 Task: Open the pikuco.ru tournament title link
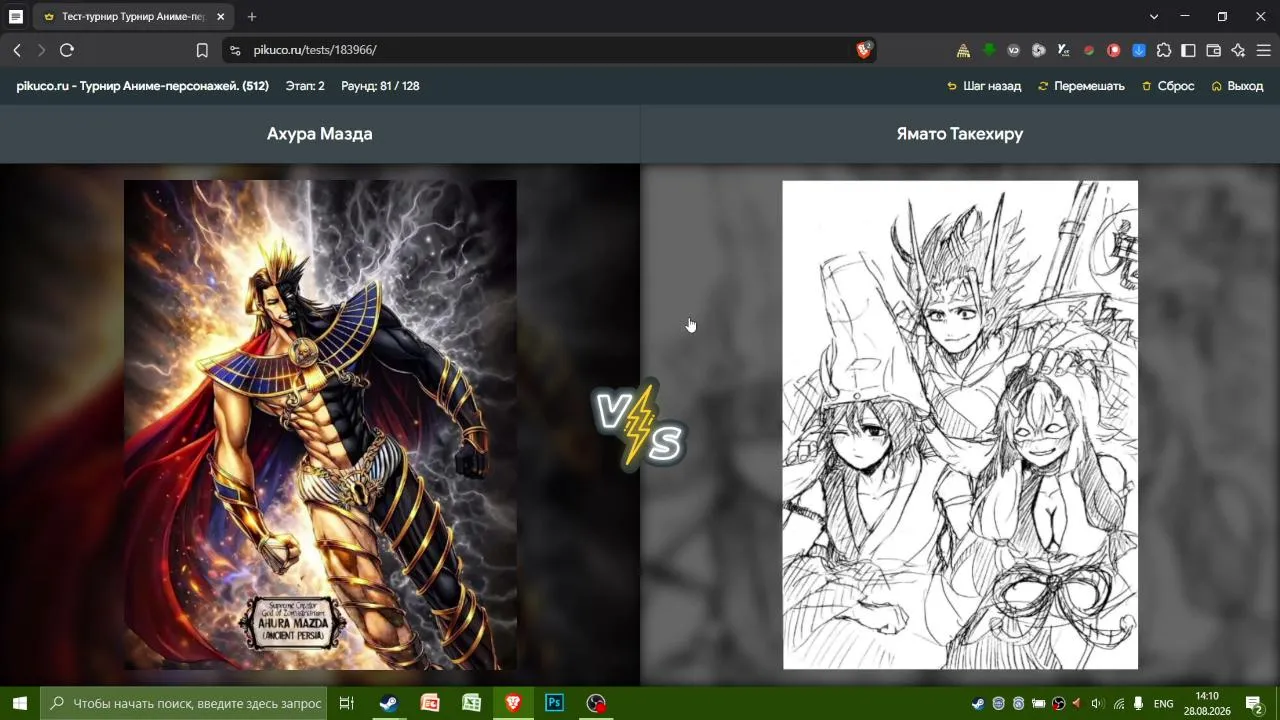(x=142, y=86)
